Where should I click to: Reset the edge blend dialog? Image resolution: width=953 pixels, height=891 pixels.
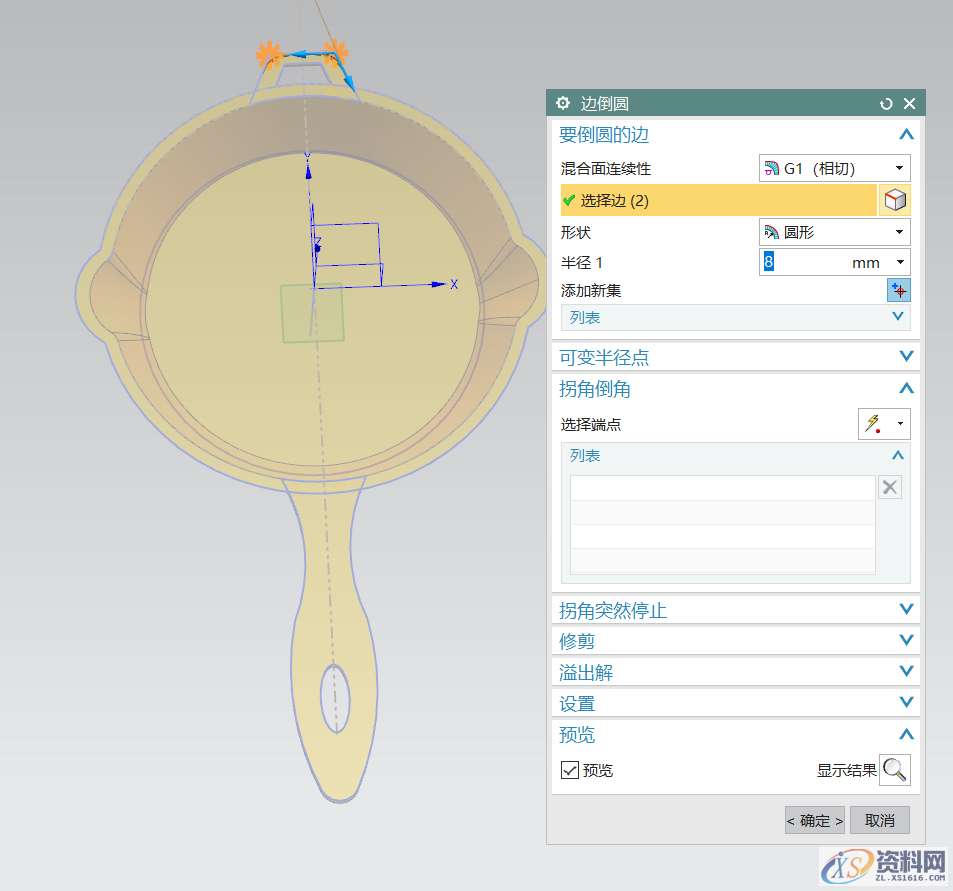[x=886, y=104]
